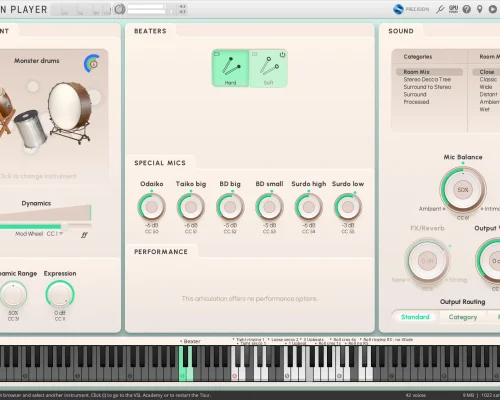Screen dimensions: 500x400
Task: Click the Surdo low CC 55 label
Action: pyautogui.click(x=348, y=232)
